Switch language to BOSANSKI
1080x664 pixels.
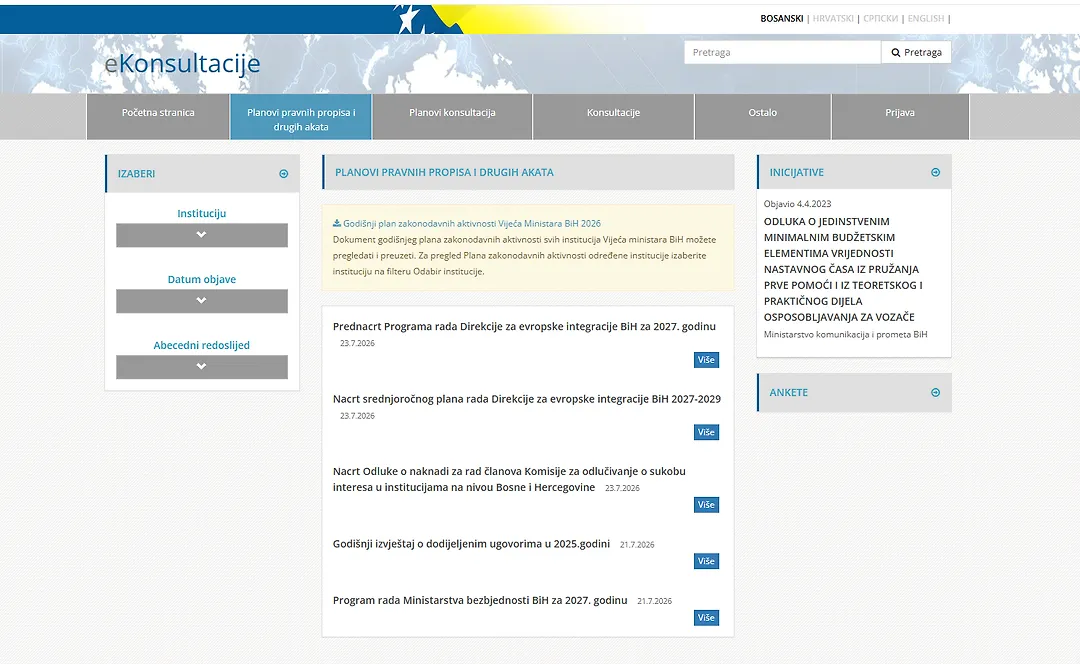point(781,19)
